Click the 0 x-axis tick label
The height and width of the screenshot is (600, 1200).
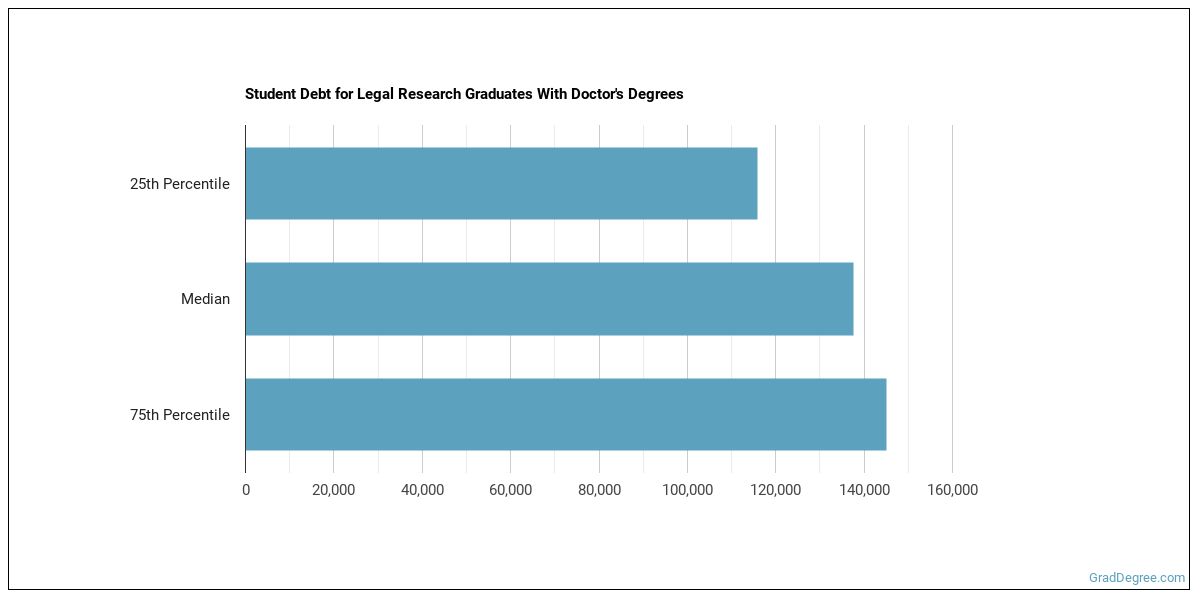pyautogui.click(x=246, y=490)
